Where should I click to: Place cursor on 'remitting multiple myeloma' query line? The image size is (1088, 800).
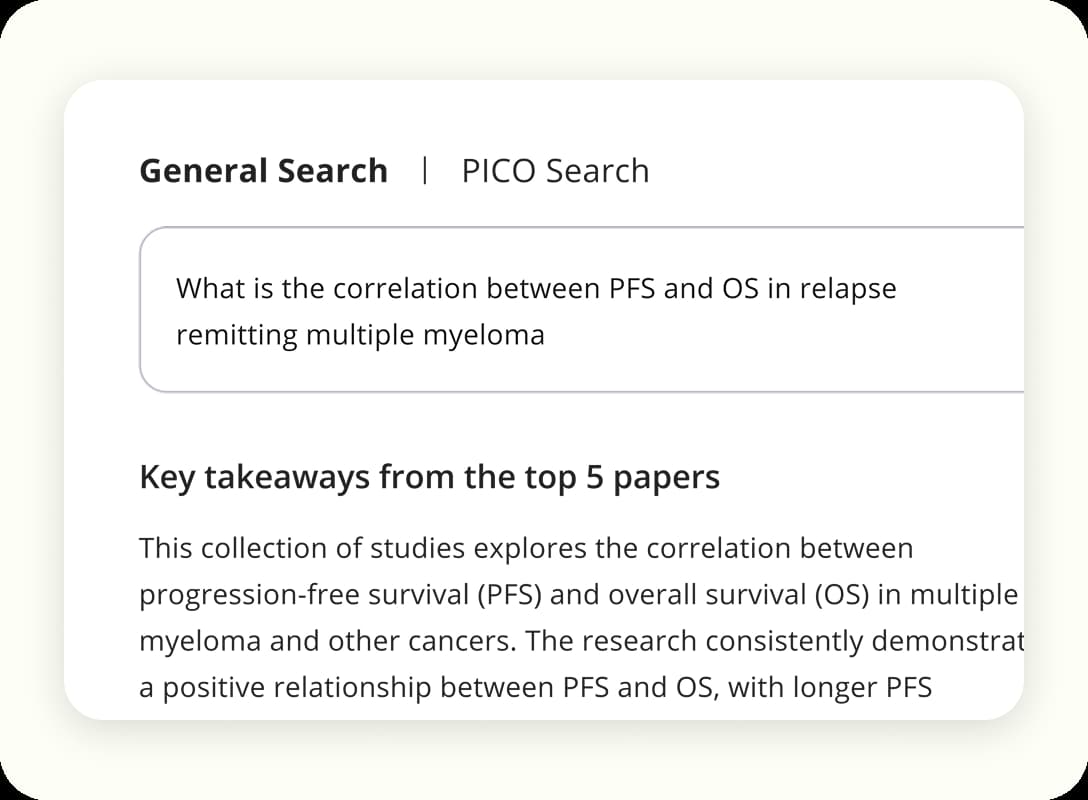coord(360,334)
